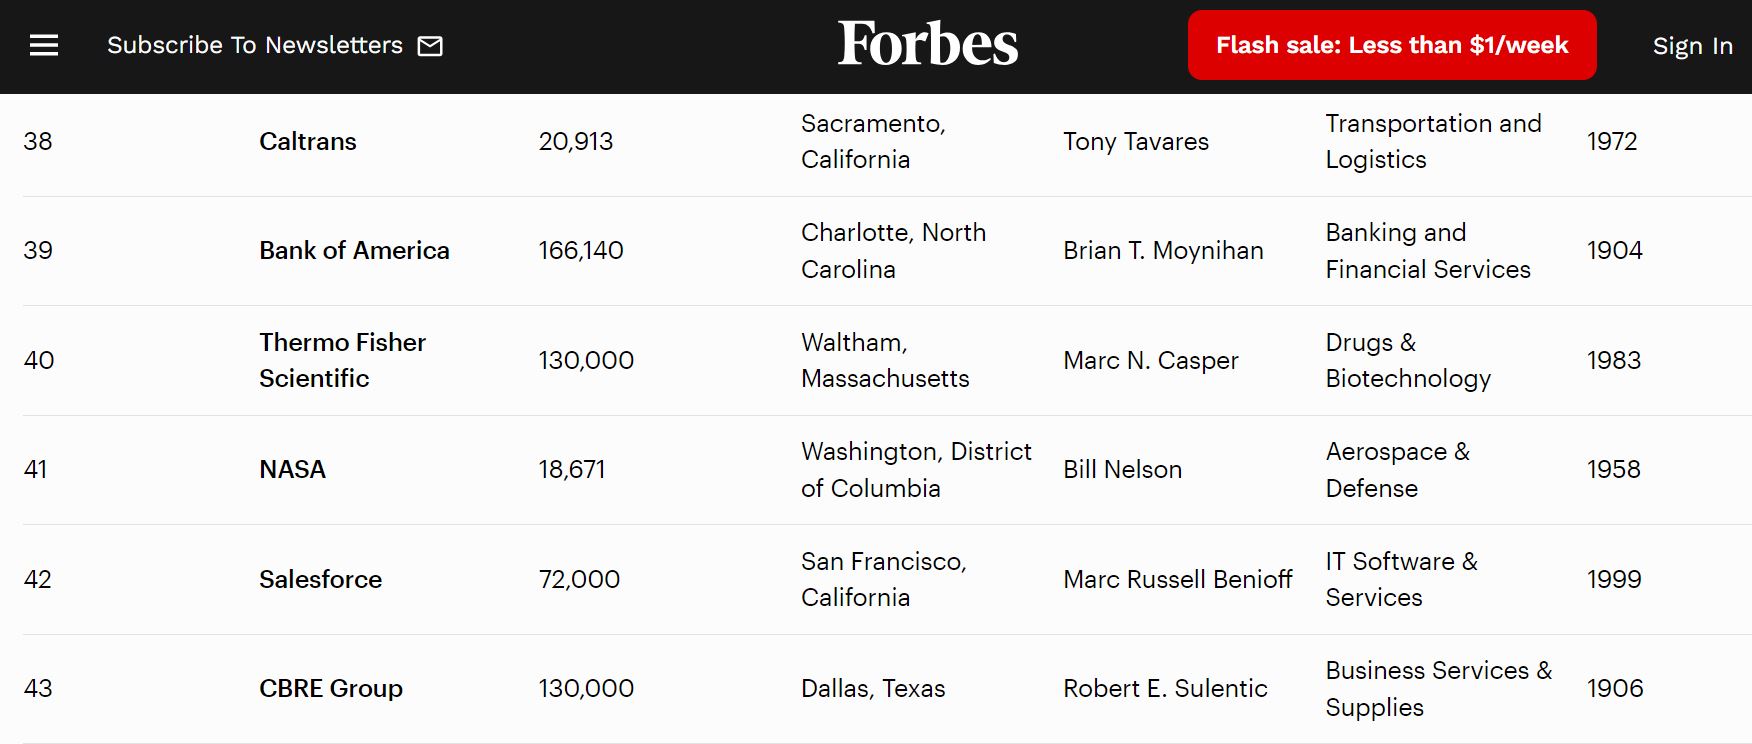Select Thermo Fisher Scientific company name

[x=342, y=360]
